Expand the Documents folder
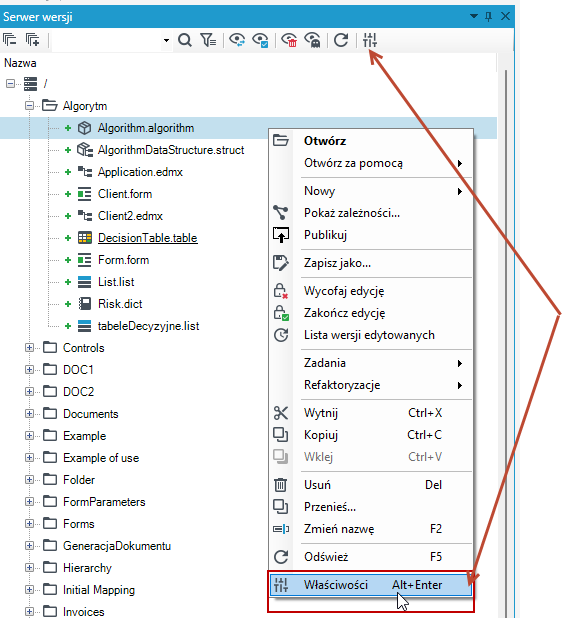Screen dimensions: 575x618 coord(29,414)
